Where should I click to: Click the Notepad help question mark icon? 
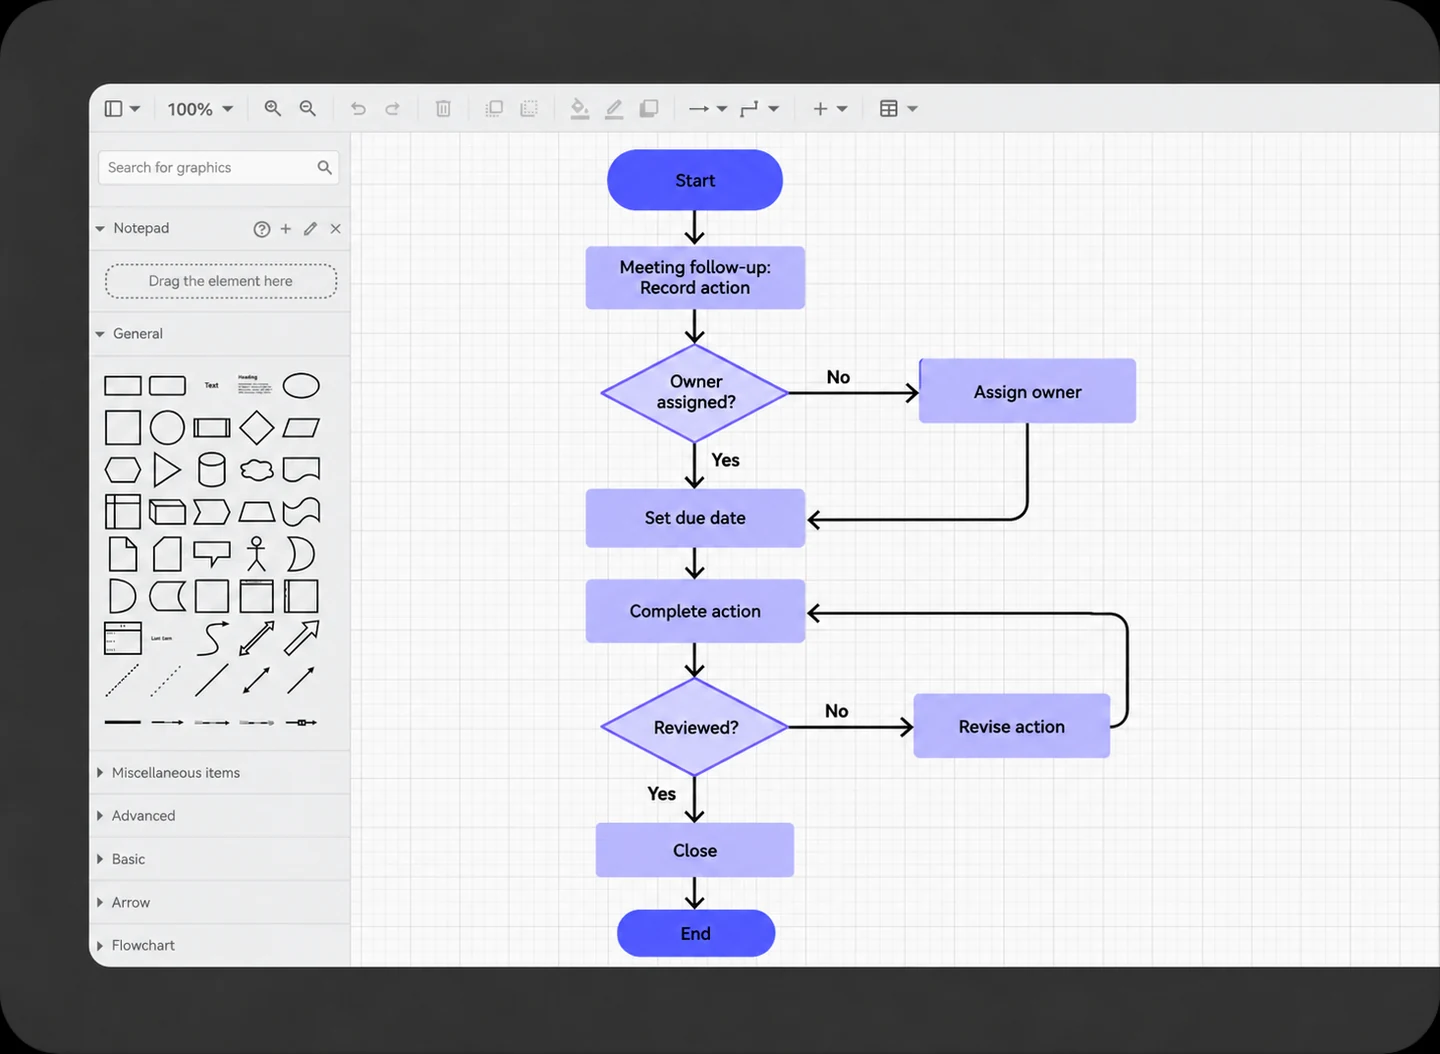coord(262,229)
